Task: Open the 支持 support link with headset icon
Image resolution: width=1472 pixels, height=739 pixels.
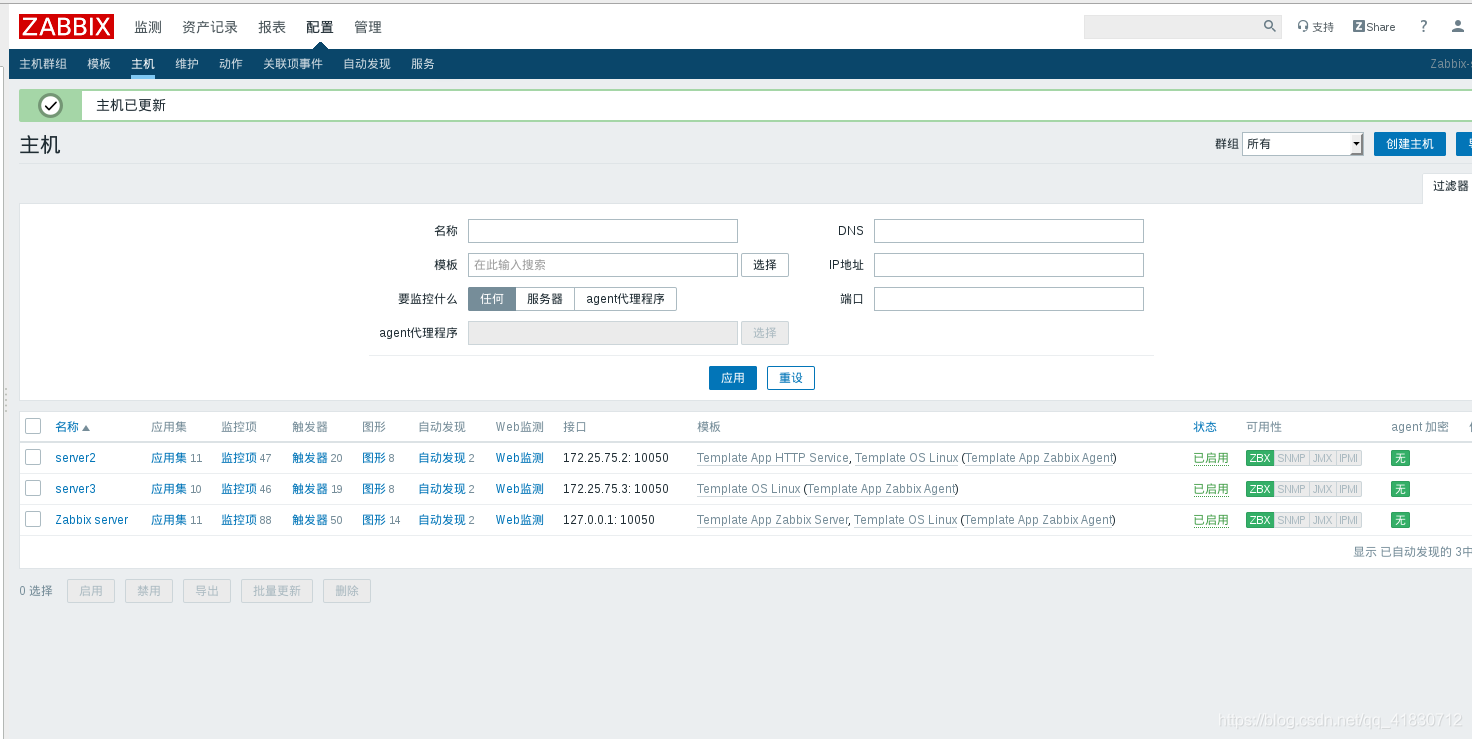Action: tap(1315, 27)
